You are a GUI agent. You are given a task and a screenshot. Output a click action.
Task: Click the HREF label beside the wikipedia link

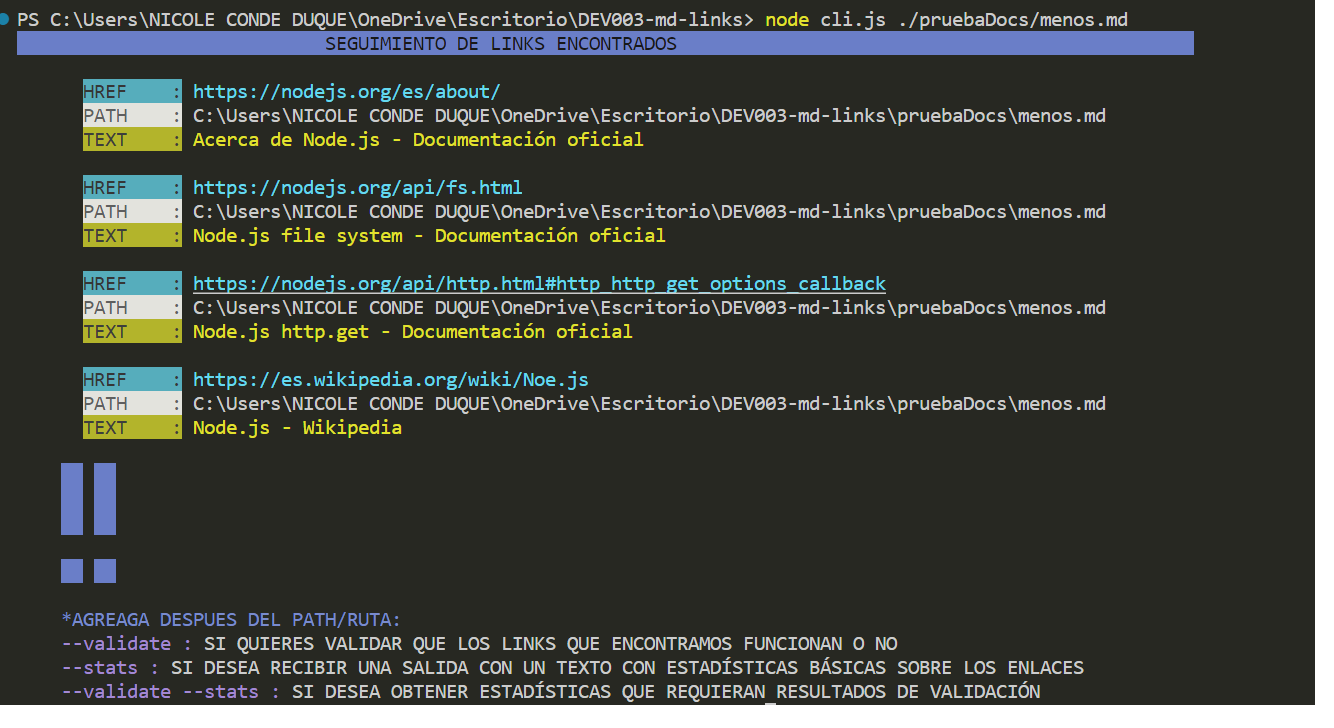[132, 380]
